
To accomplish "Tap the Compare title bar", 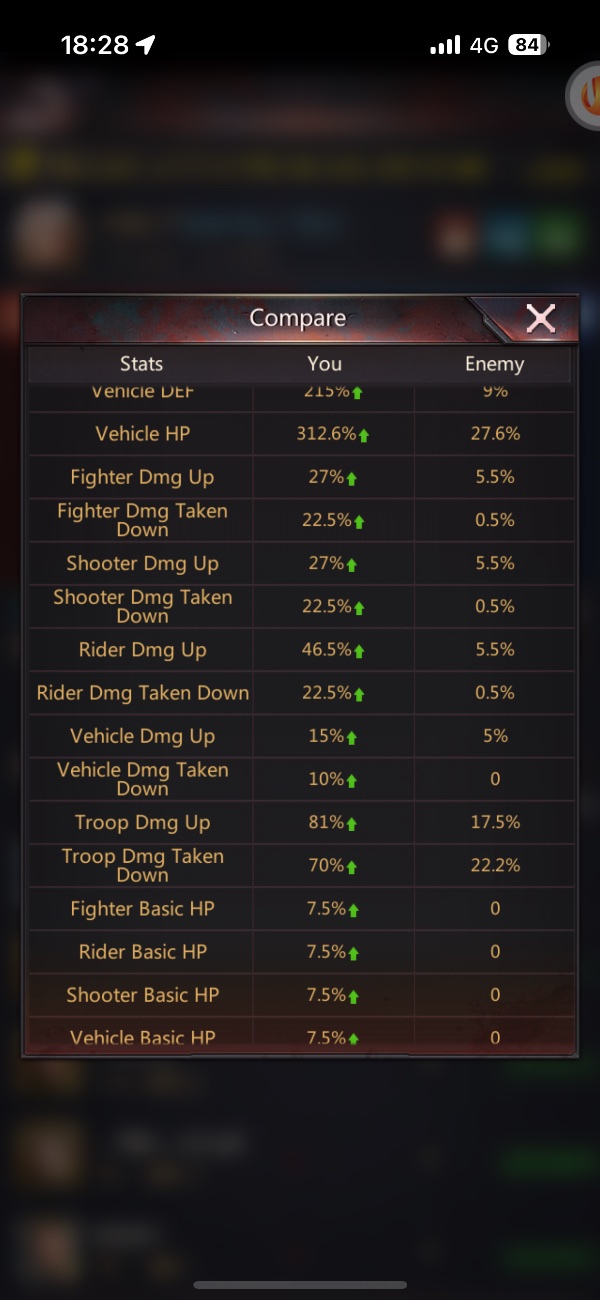I will pyautogui.click(x=297, y=318).
